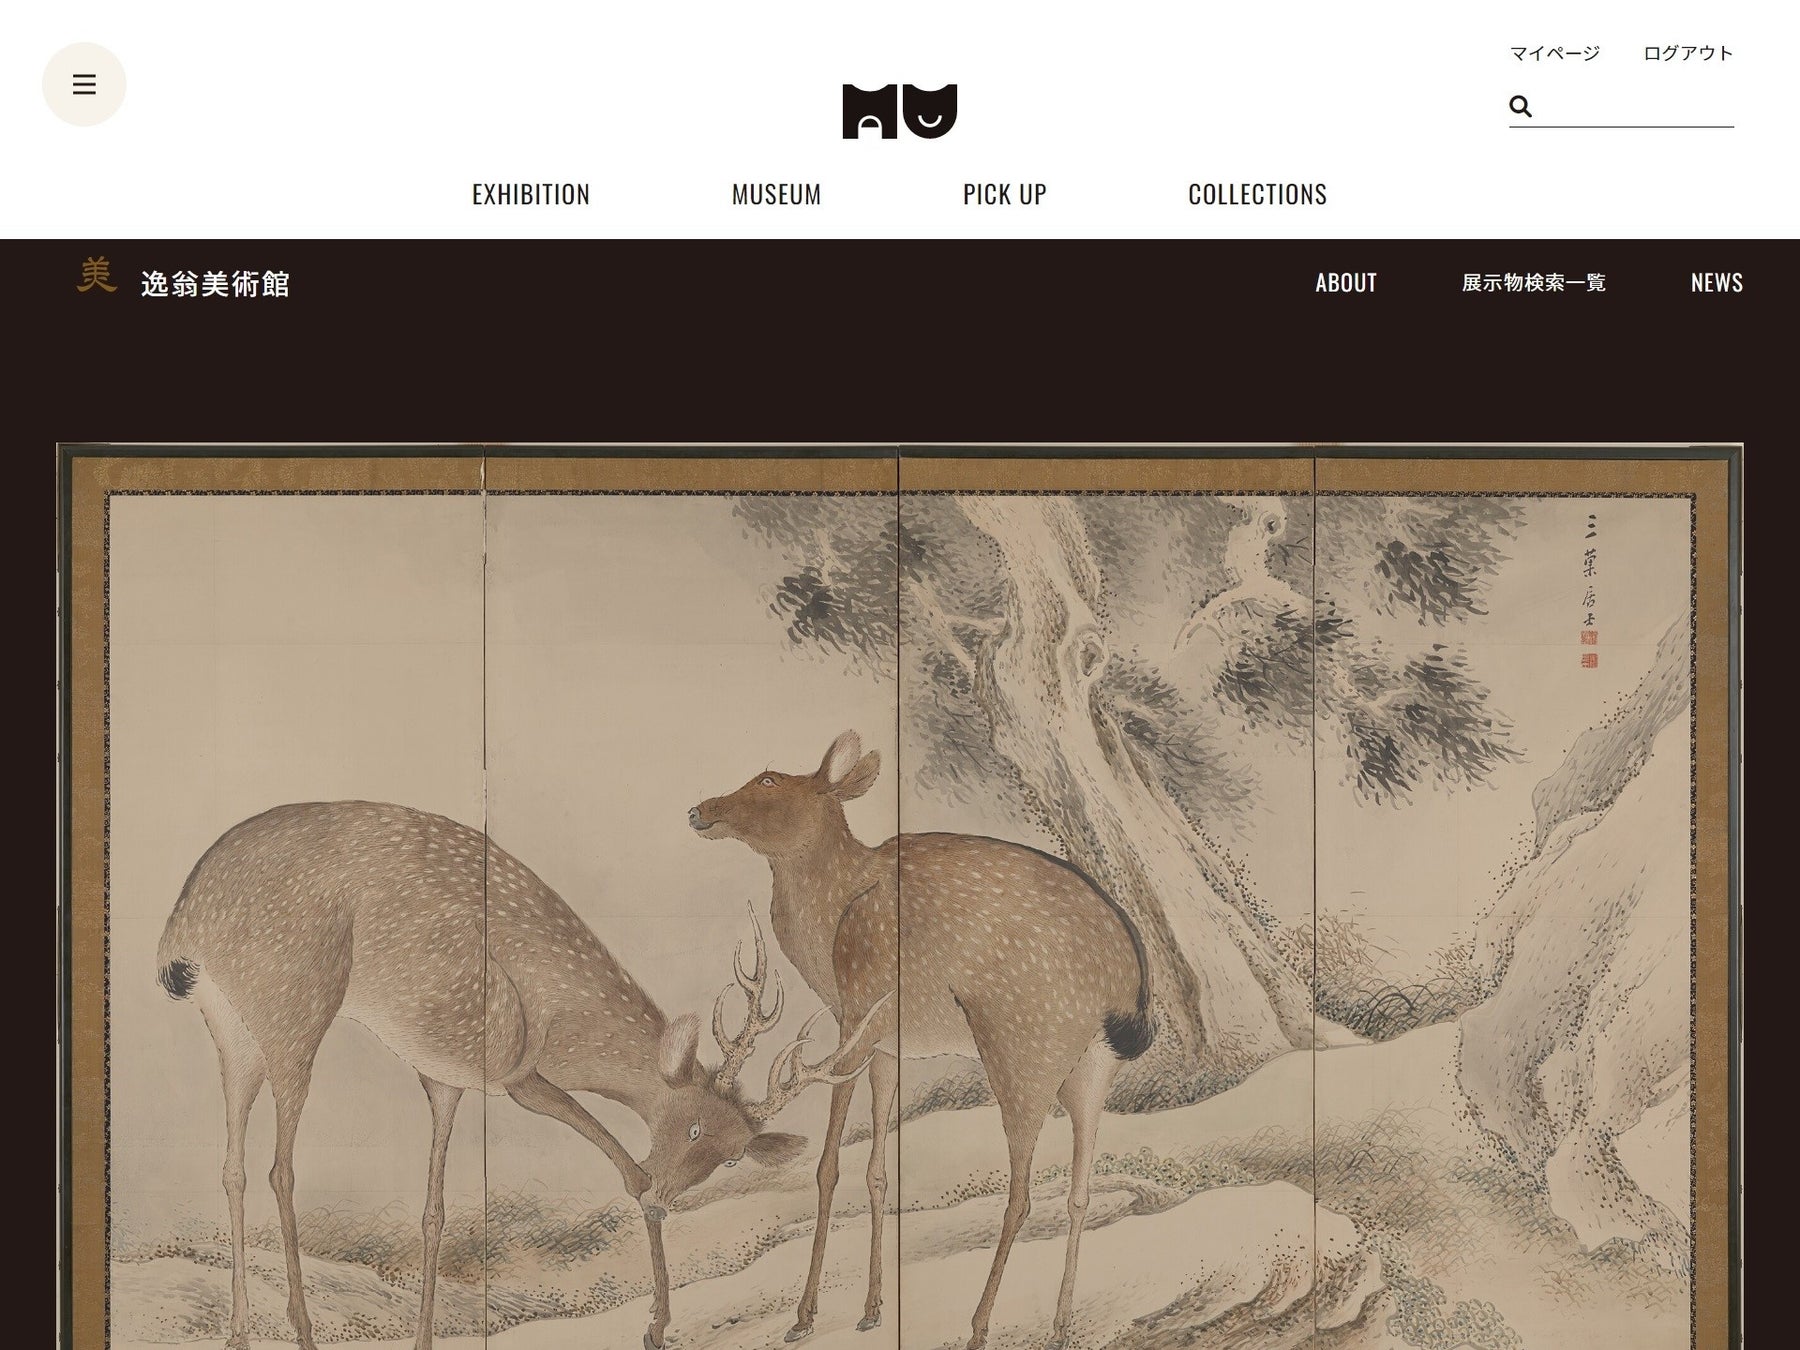
Task: Open マイページ link
Action: pyautogui.click(x=1555, y=53)
